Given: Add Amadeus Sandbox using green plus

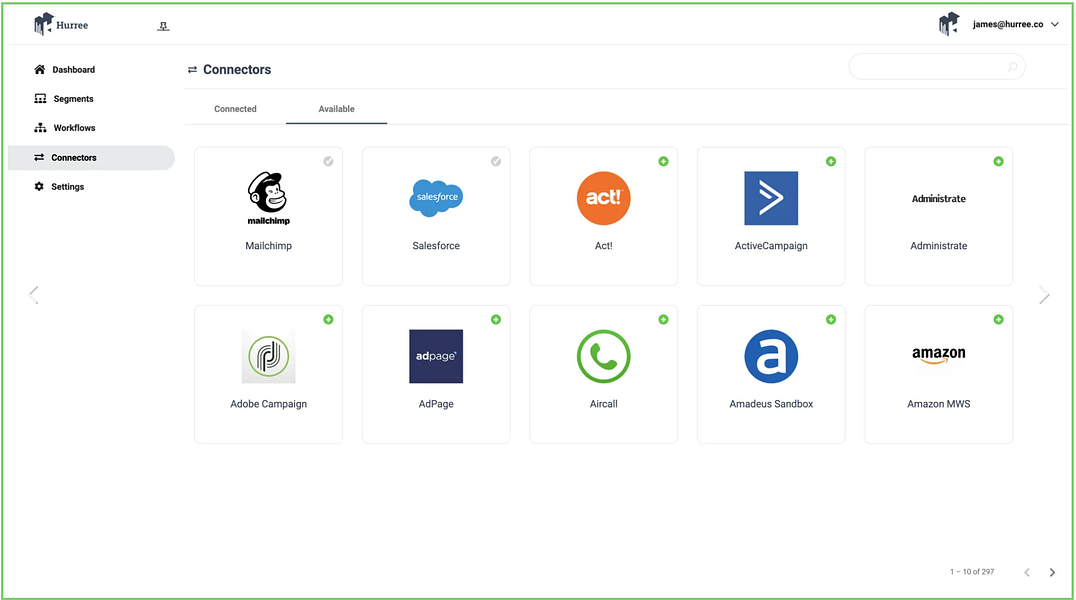Looking at the screenshot, I should coord(831,319).
